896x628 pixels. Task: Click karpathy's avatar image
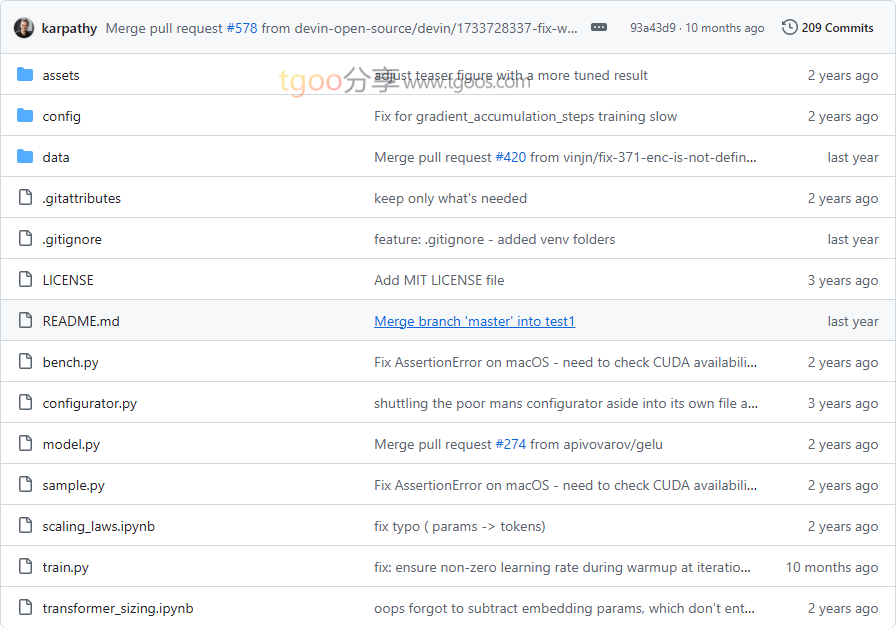[x=24, y=28]
